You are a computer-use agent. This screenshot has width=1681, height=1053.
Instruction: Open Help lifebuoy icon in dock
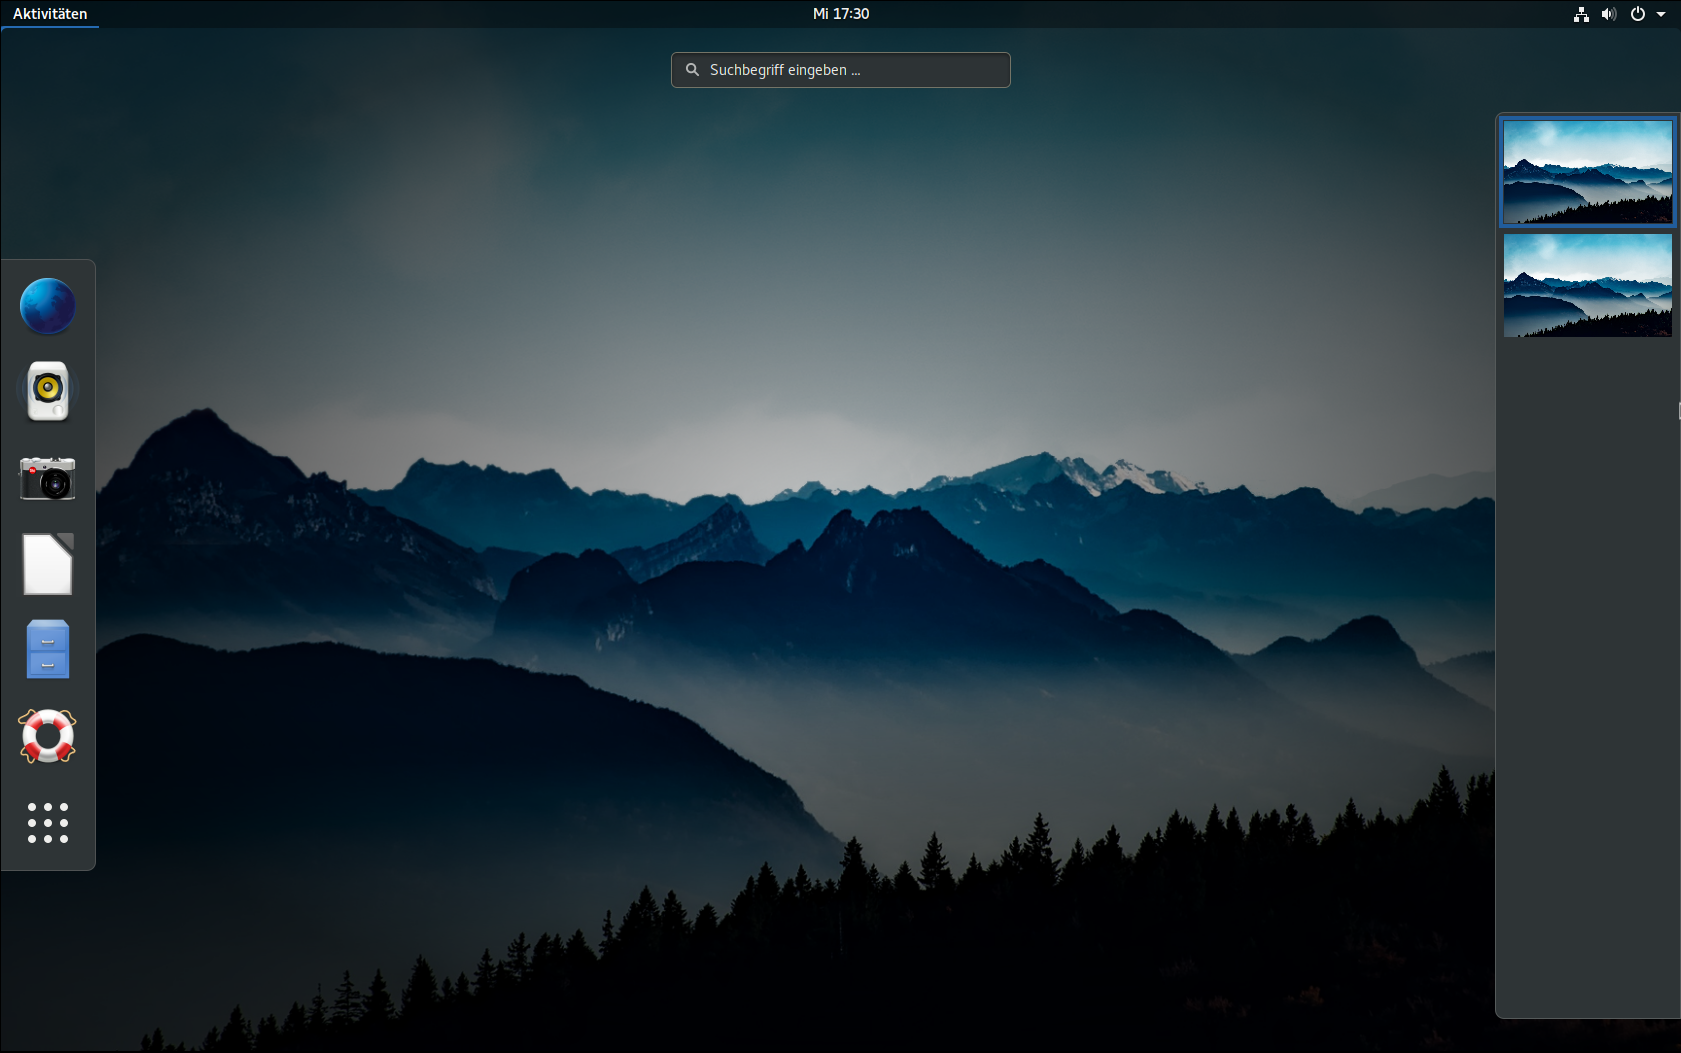pyautogui.click(x=48, y=737)
